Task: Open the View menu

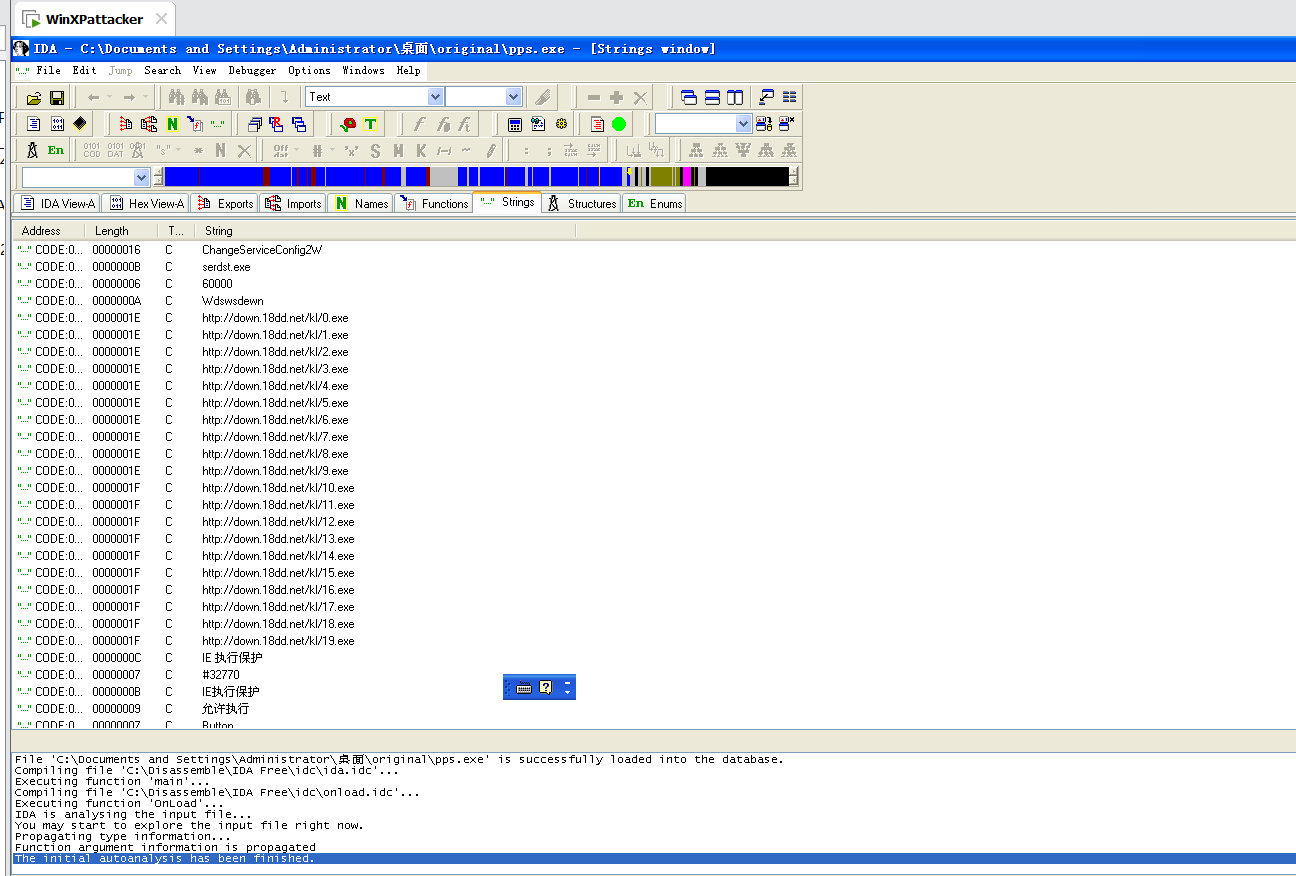Action: click(x=204, y=71)
